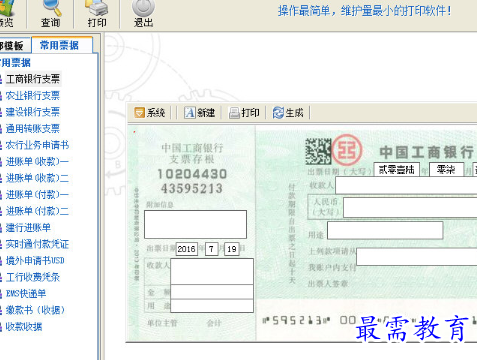
Task: Click the cheque 收款人 input field
Action: 406,185
